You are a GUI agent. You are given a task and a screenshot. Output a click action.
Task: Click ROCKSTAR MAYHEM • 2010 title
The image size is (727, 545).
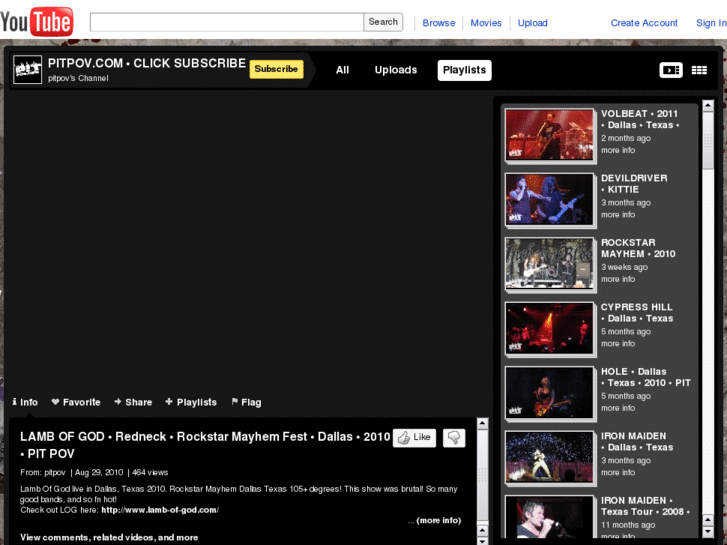(638, 248)
